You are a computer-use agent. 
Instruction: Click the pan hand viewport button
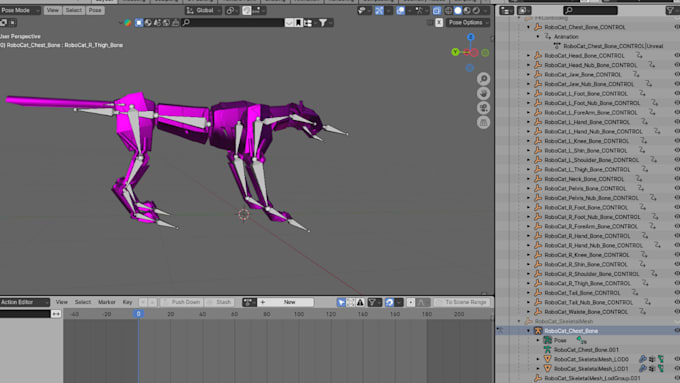click(x=484, y=93)
